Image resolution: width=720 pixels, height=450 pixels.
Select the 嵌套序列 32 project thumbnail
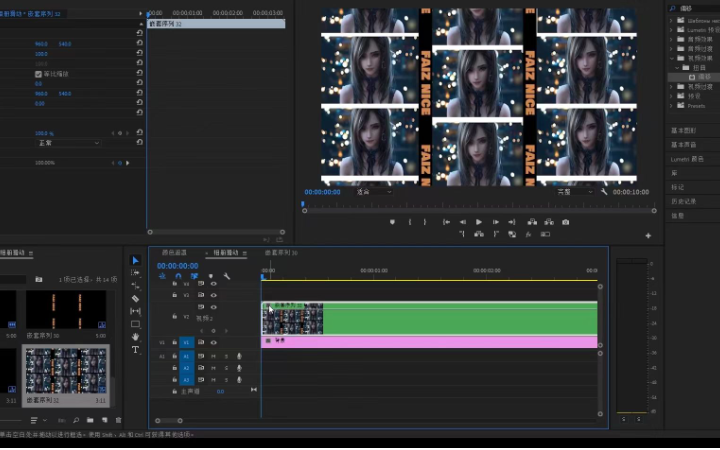66,371
